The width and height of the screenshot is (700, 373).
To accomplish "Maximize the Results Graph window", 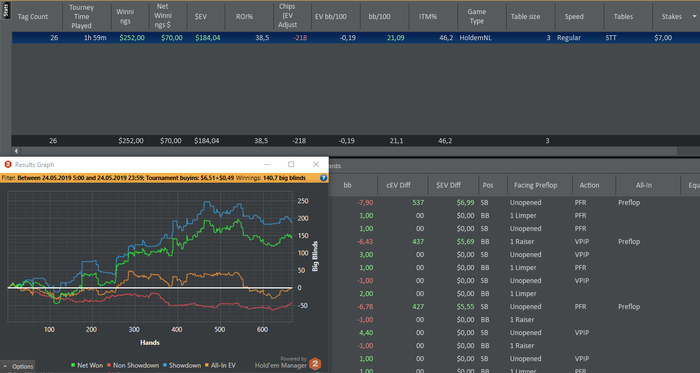I will tap(291, 164).
